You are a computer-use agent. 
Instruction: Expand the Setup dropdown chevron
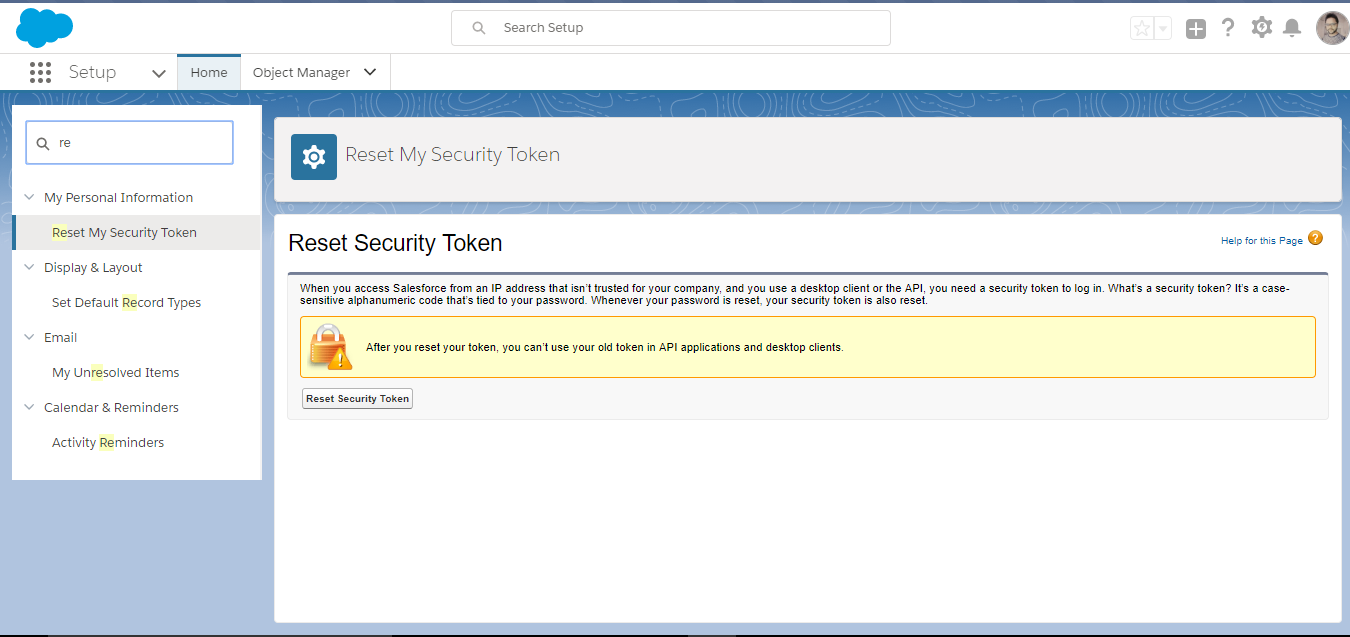coord(158,73)
